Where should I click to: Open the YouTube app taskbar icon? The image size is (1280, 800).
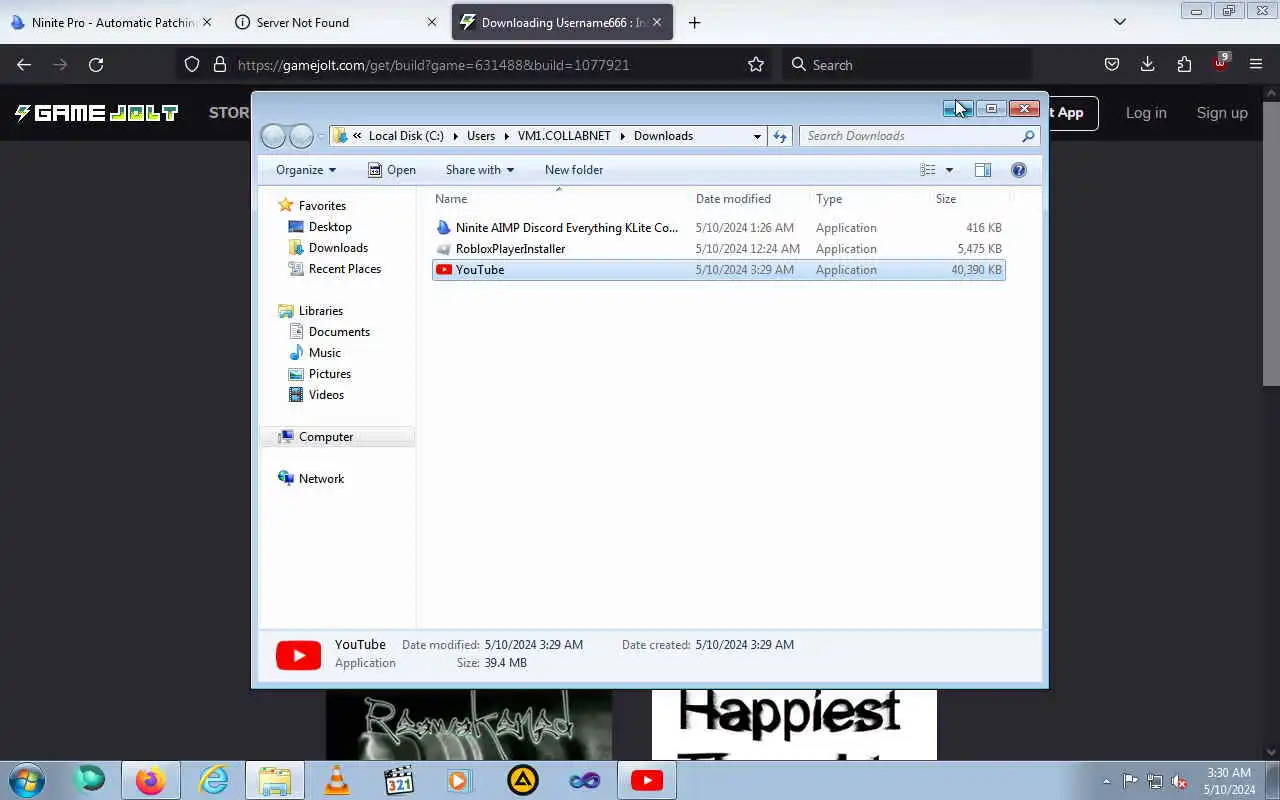pyautogui.click(x=647, y=780)
